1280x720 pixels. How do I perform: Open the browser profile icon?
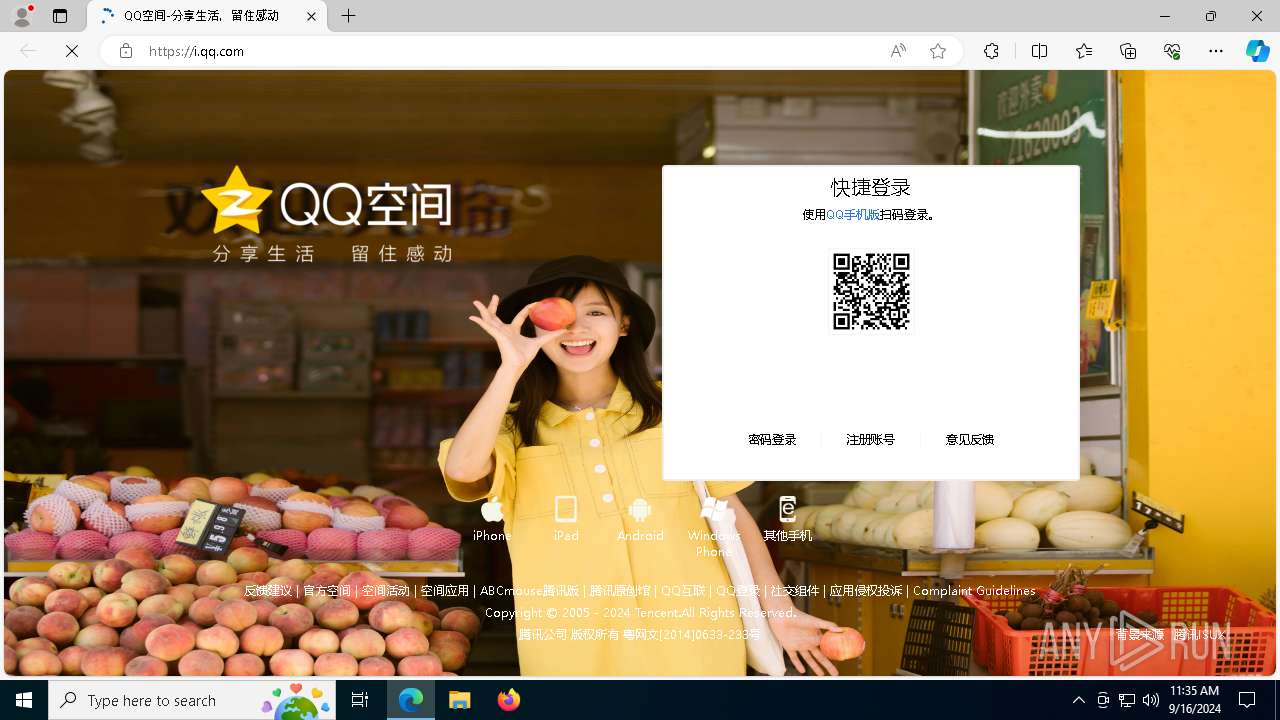[22, 16]
